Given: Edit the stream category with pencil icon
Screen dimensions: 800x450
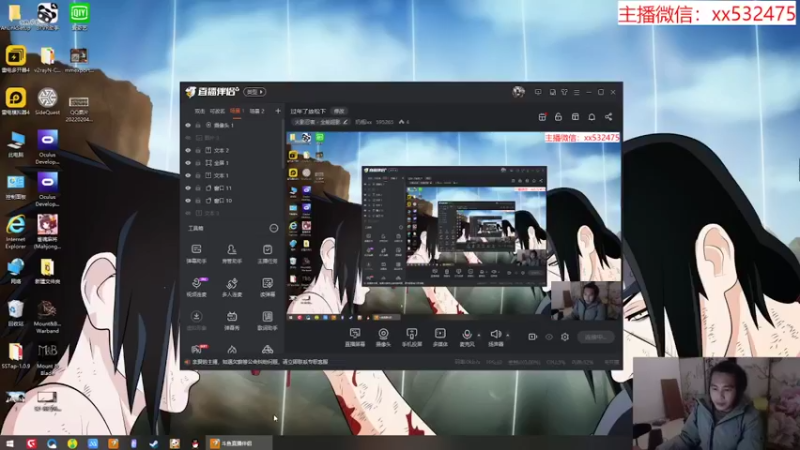Looking at the screenshot, I should tap(345, 122).
